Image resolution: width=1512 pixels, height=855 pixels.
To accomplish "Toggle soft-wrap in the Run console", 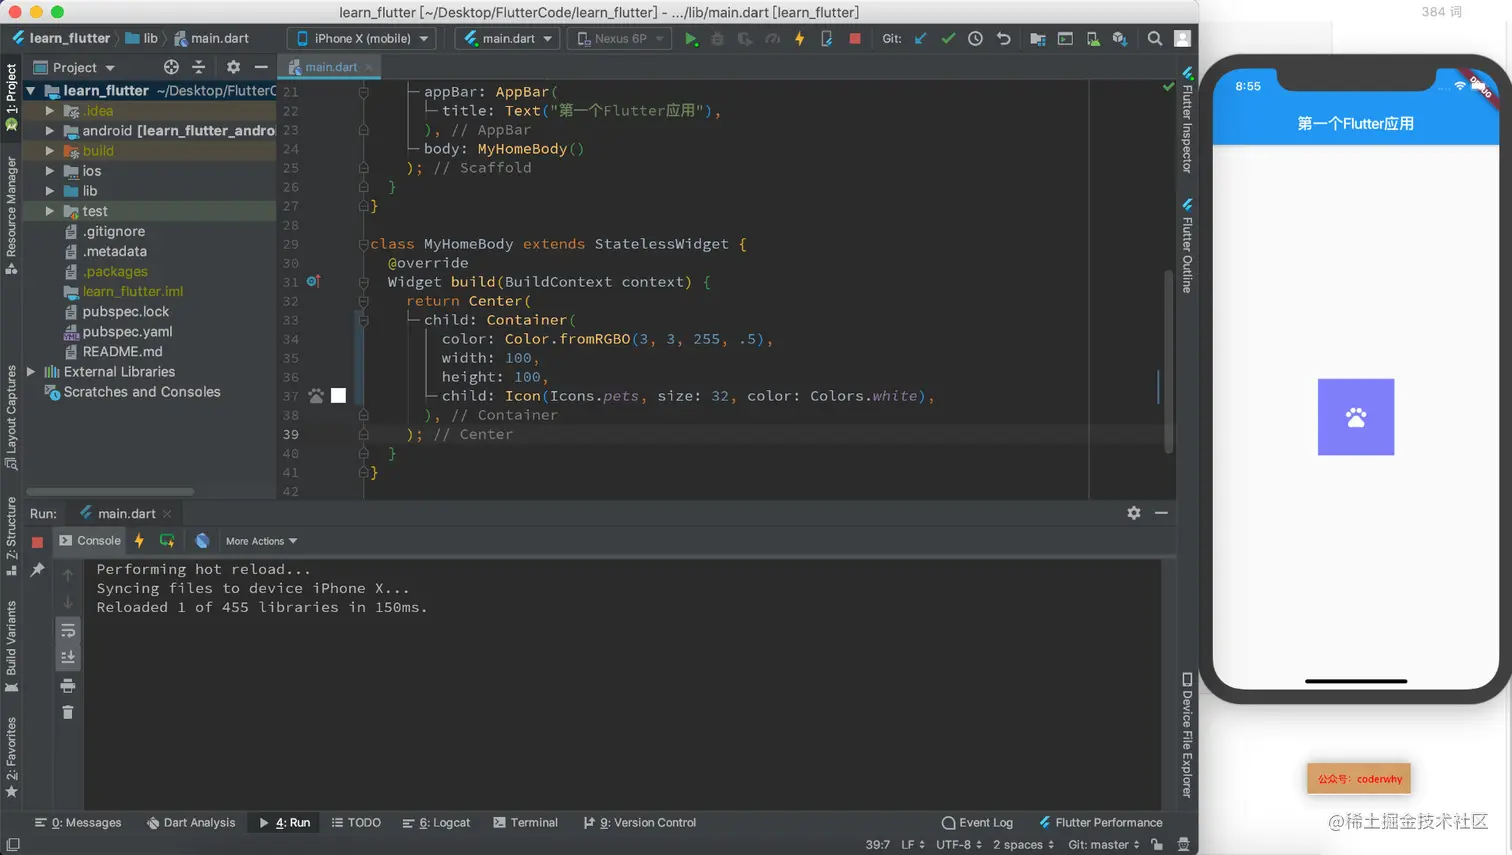I will 68,631.
